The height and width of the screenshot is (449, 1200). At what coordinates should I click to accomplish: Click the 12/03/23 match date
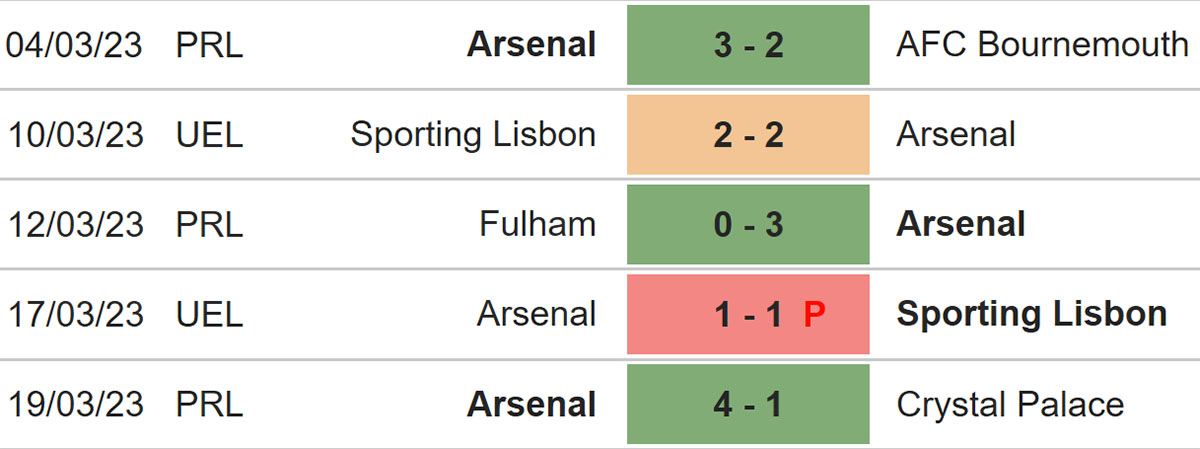(x=76, y=224)
